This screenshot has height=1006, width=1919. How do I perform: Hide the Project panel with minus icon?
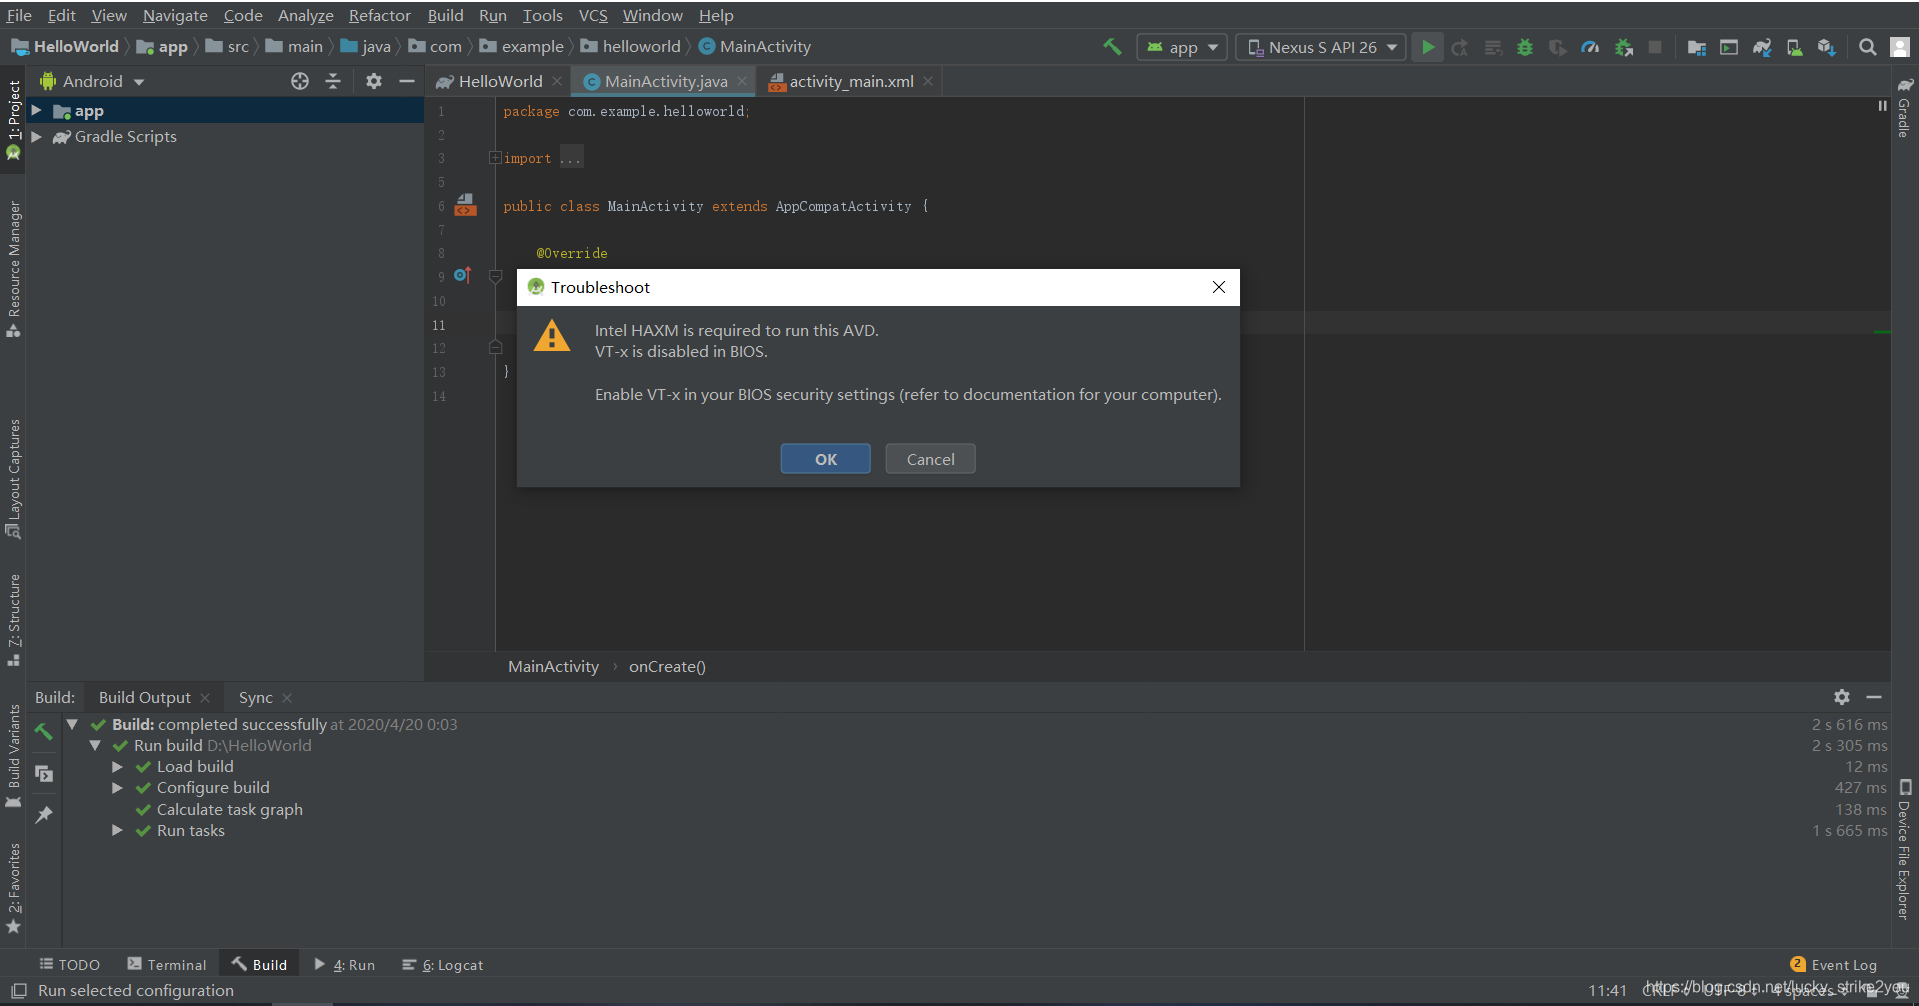point(407,81)
